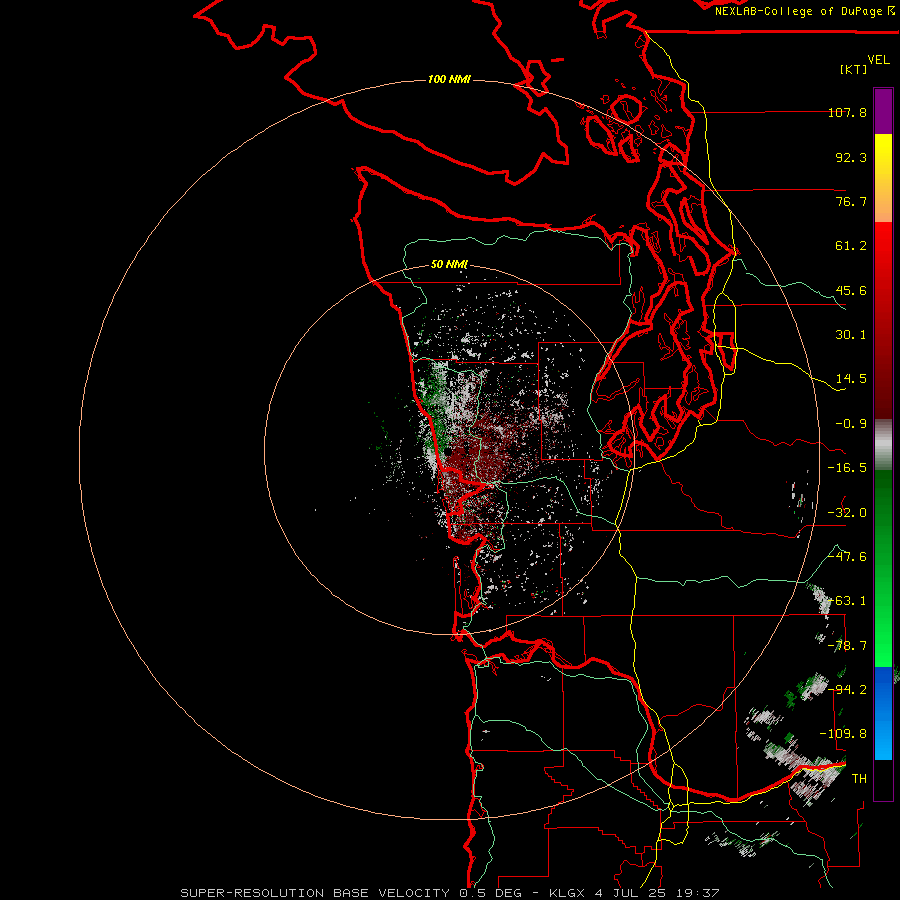Screen dimensions: 900x900
Task: Select the -32.0 legend value
Action: 847,513
